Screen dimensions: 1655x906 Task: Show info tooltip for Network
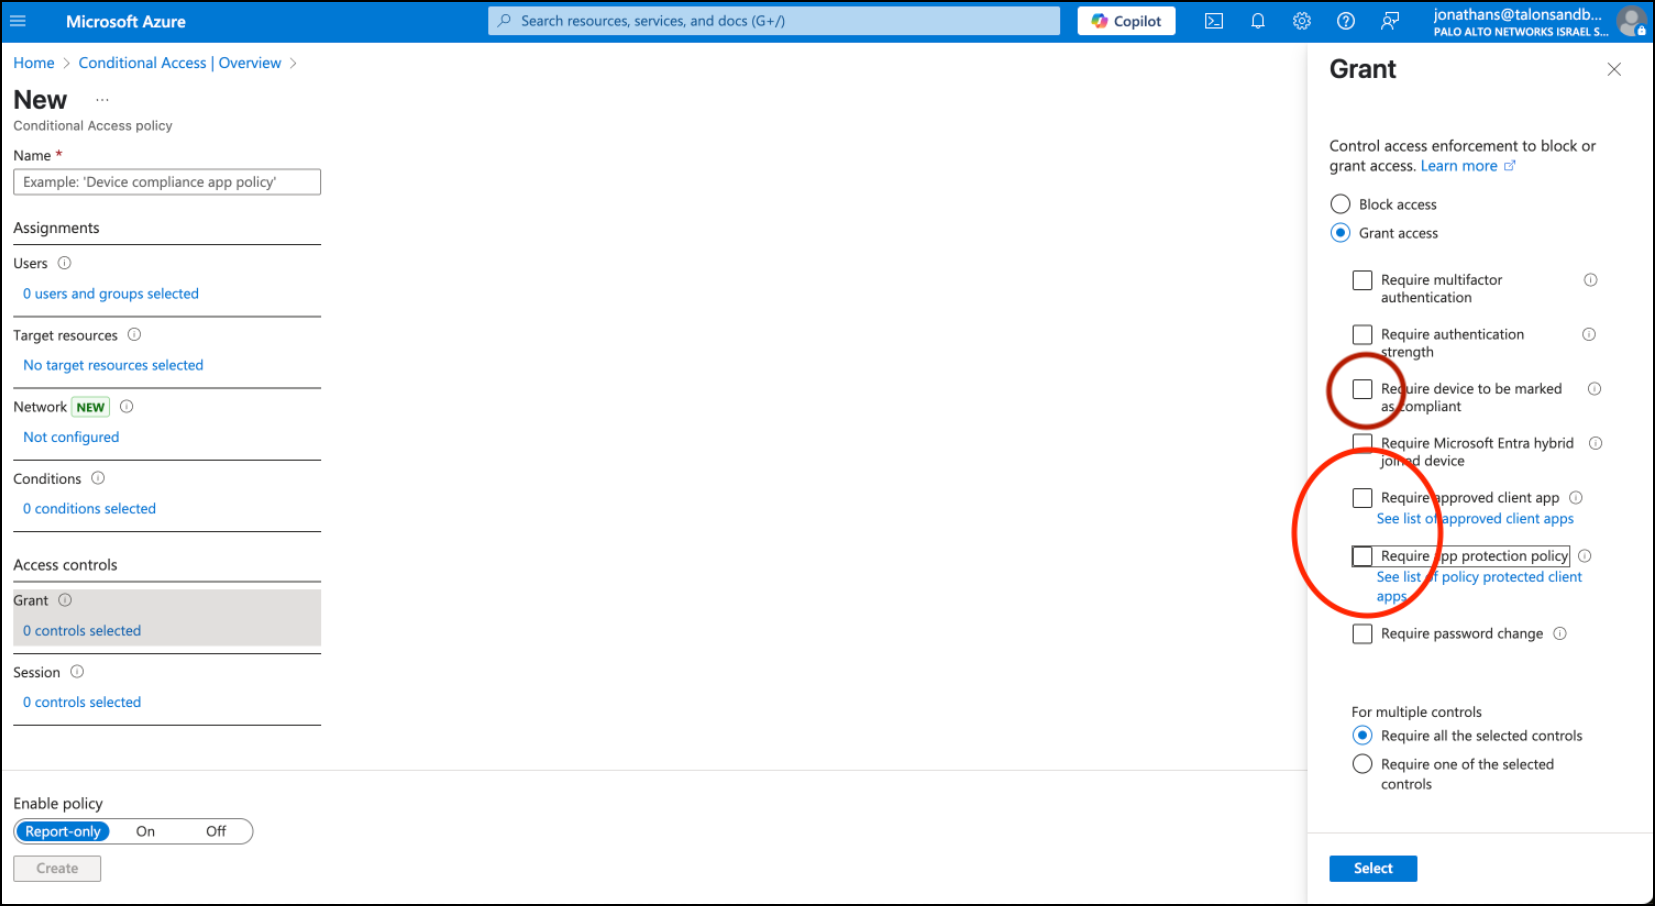point(127,407)
